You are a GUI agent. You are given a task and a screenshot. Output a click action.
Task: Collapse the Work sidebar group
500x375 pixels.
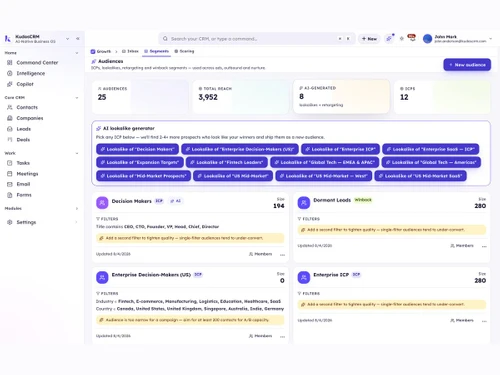pos(77,153)
